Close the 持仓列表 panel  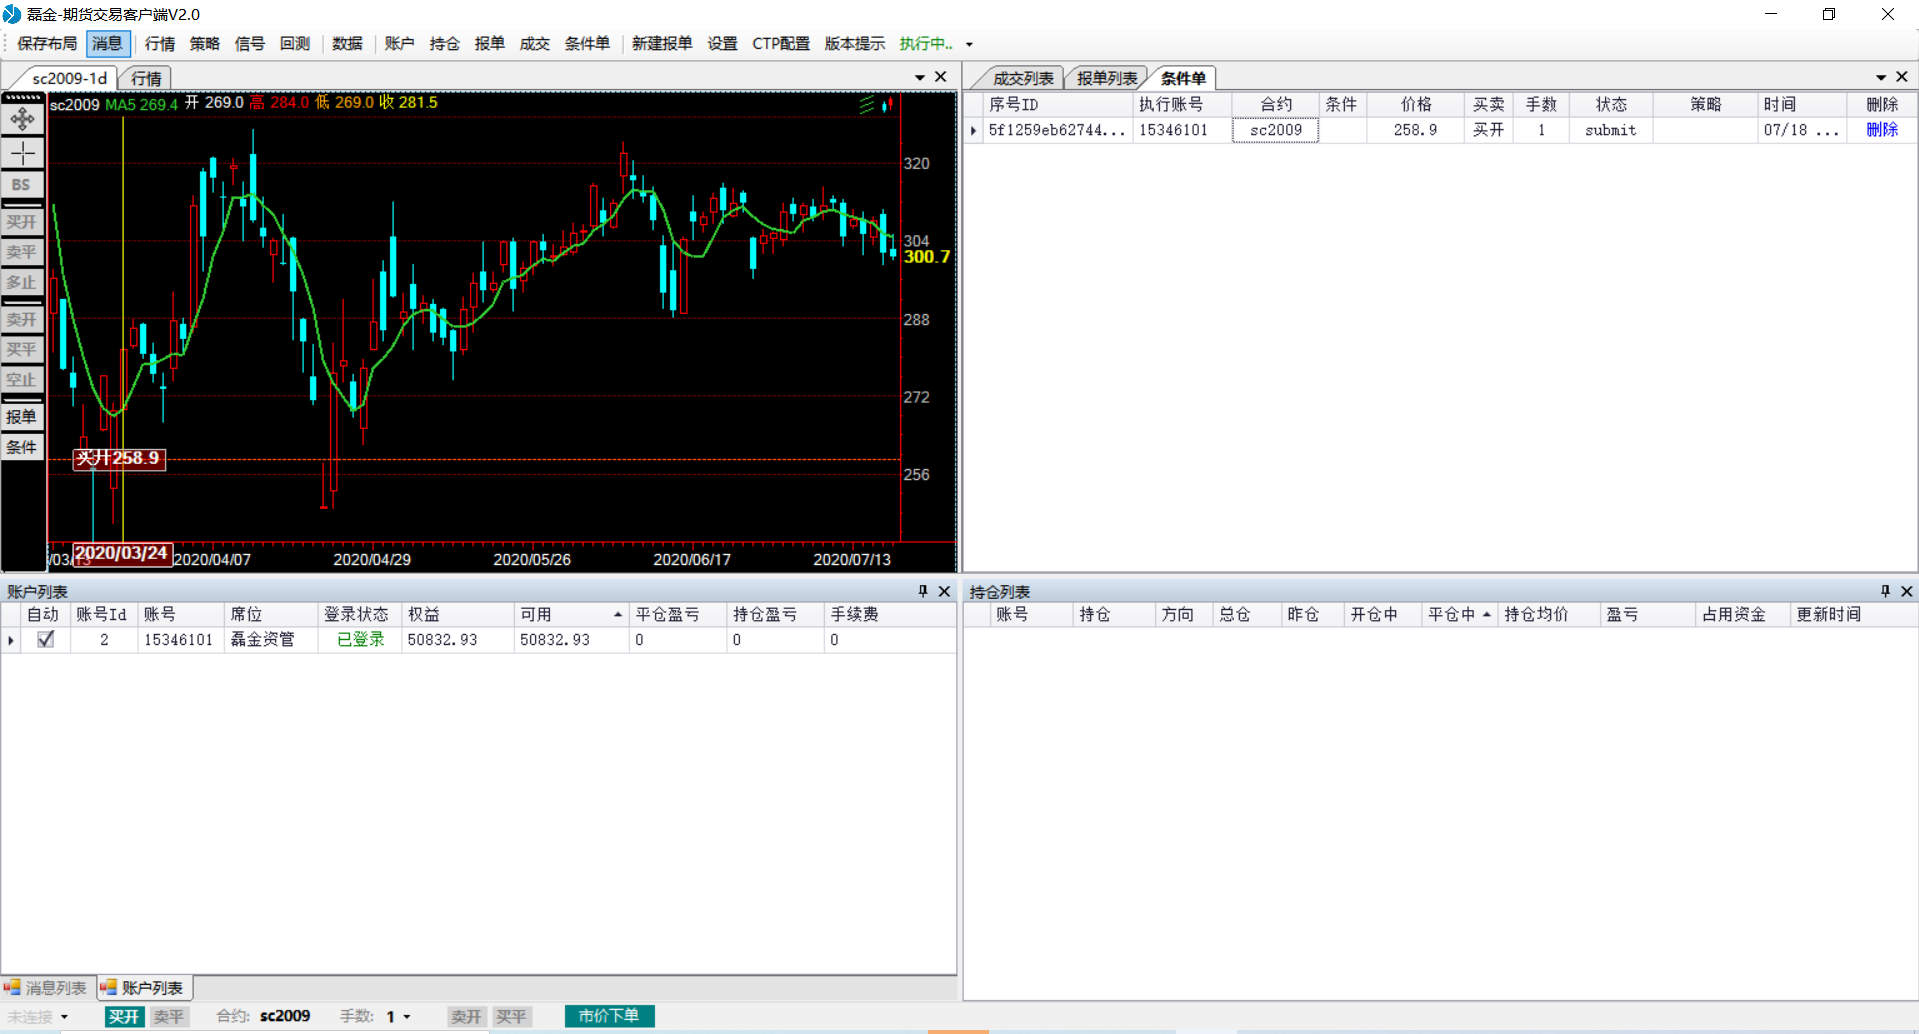point(1906,591)
